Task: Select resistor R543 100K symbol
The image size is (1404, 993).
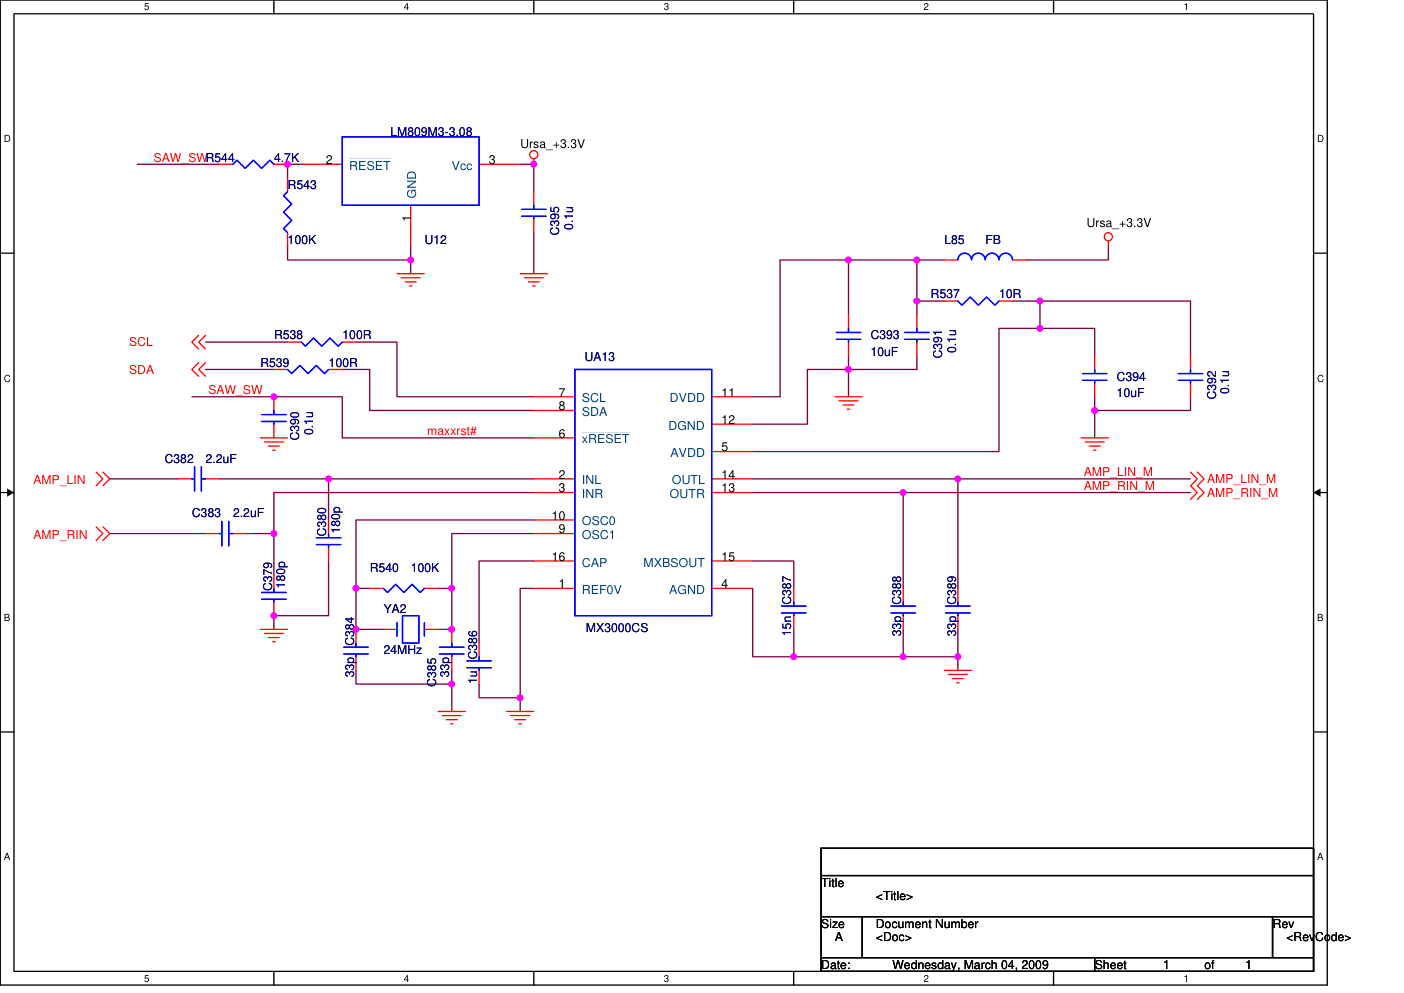Action: [288, 212]
